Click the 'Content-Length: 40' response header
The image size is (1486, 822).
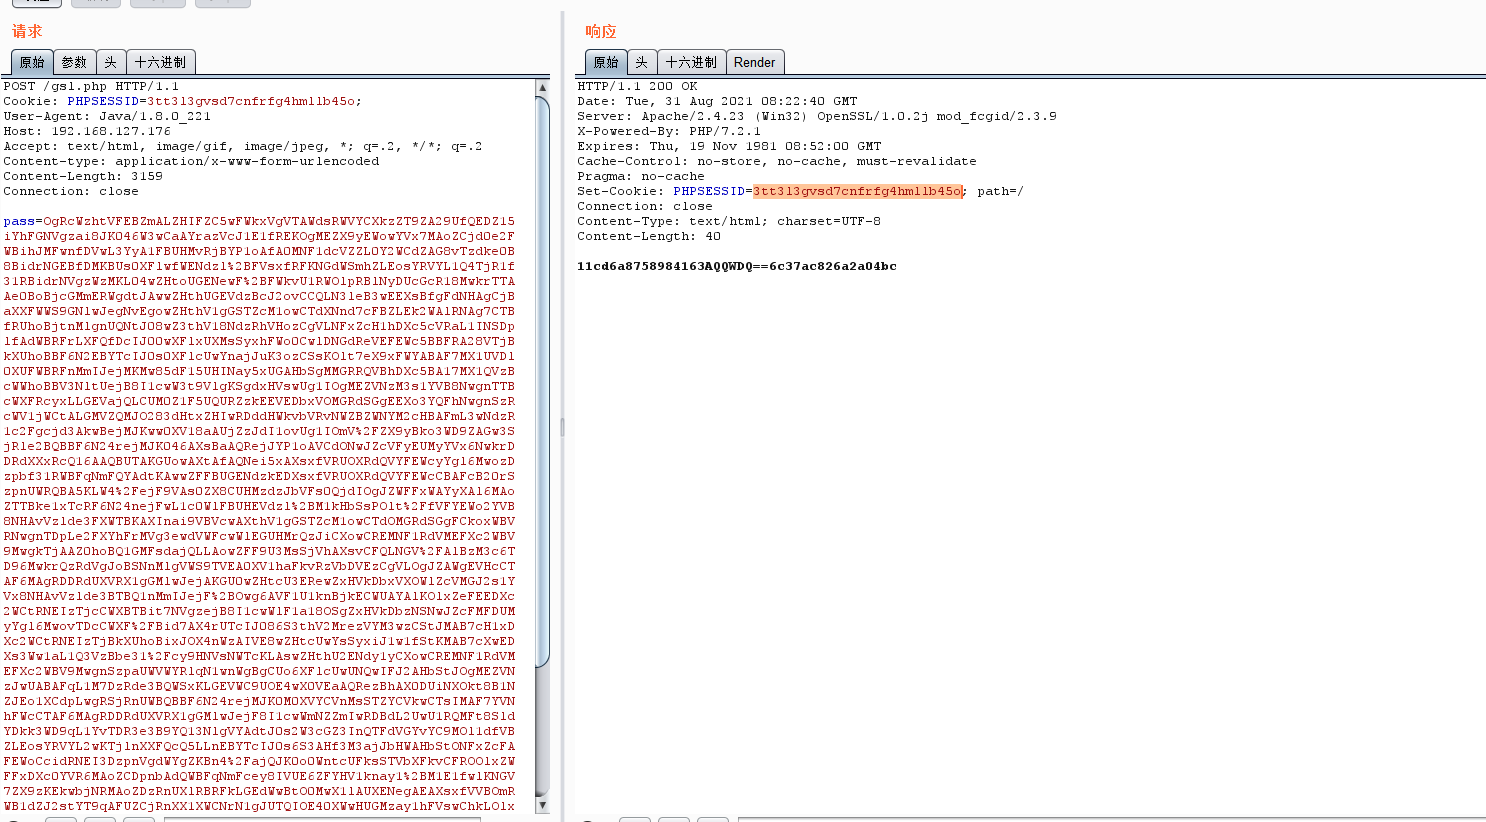point(649,236)
